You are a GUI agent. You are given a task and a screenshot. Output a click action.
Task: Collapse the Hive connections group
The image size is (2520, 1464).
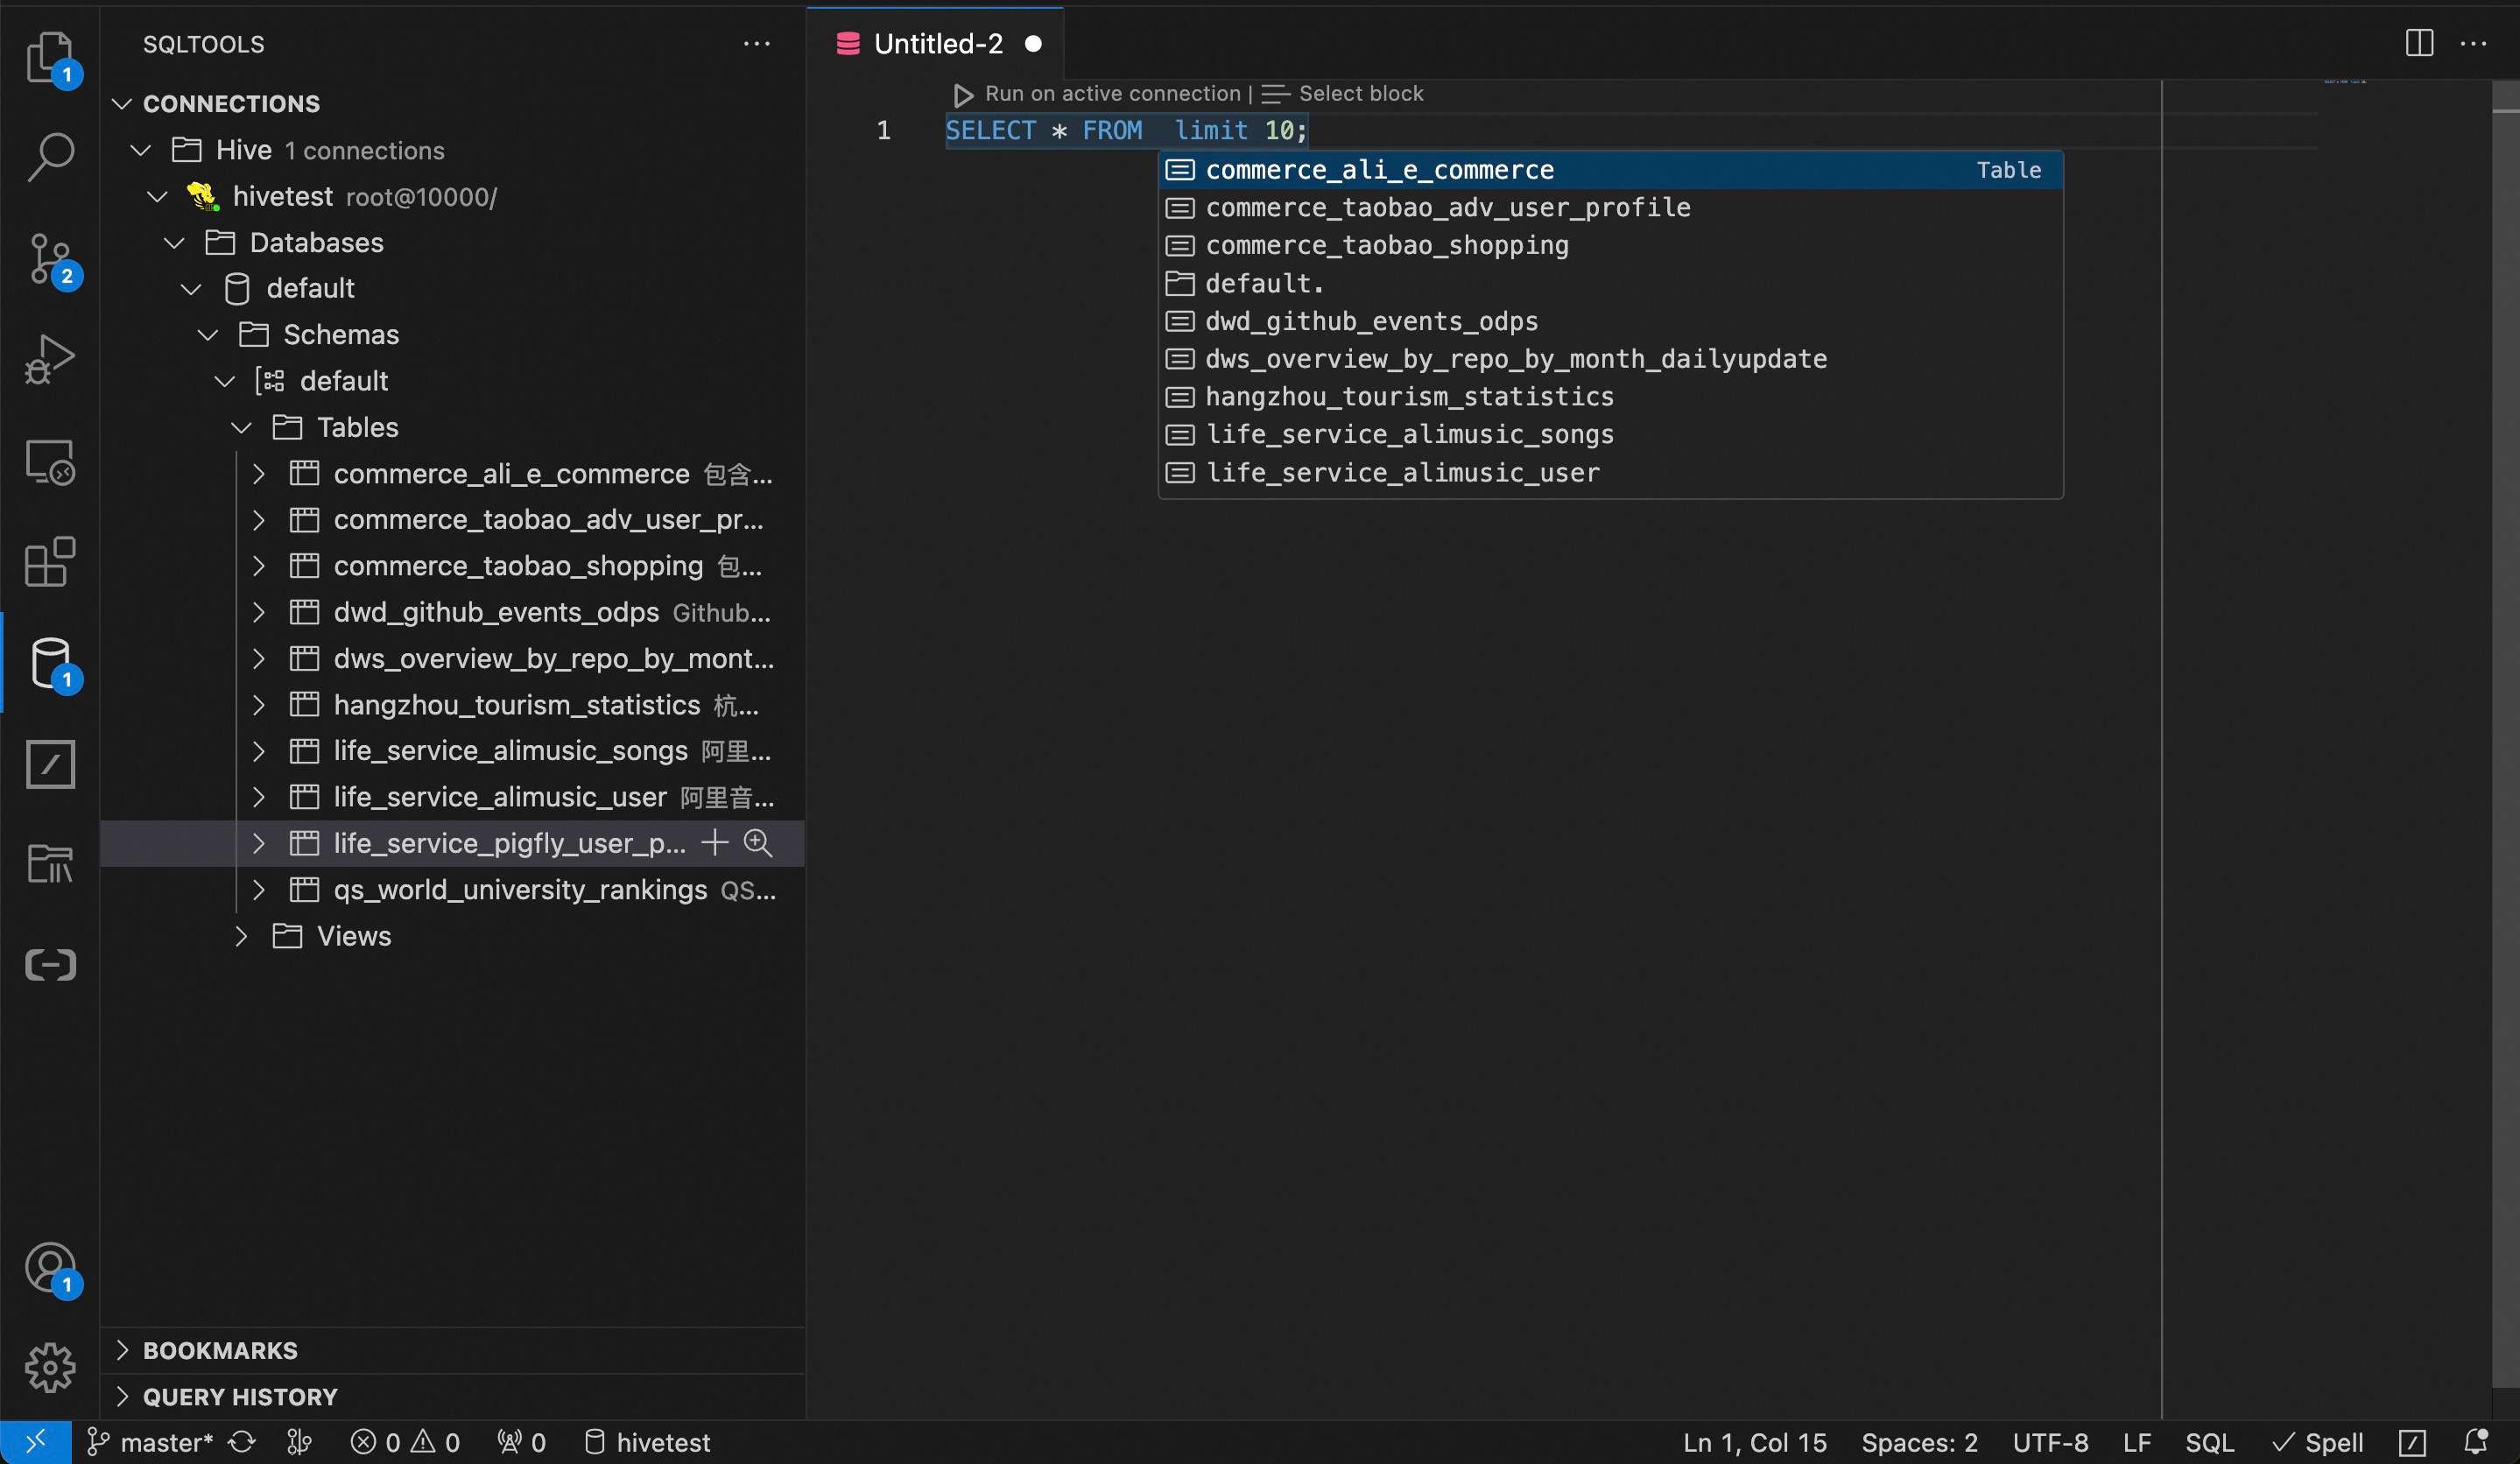(x=141, y=150)
